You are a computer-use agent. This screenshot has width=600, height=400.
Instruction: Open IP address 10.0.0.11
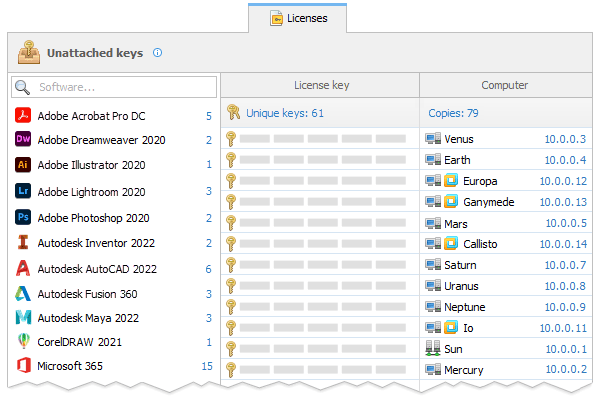(x=563, y=328)
